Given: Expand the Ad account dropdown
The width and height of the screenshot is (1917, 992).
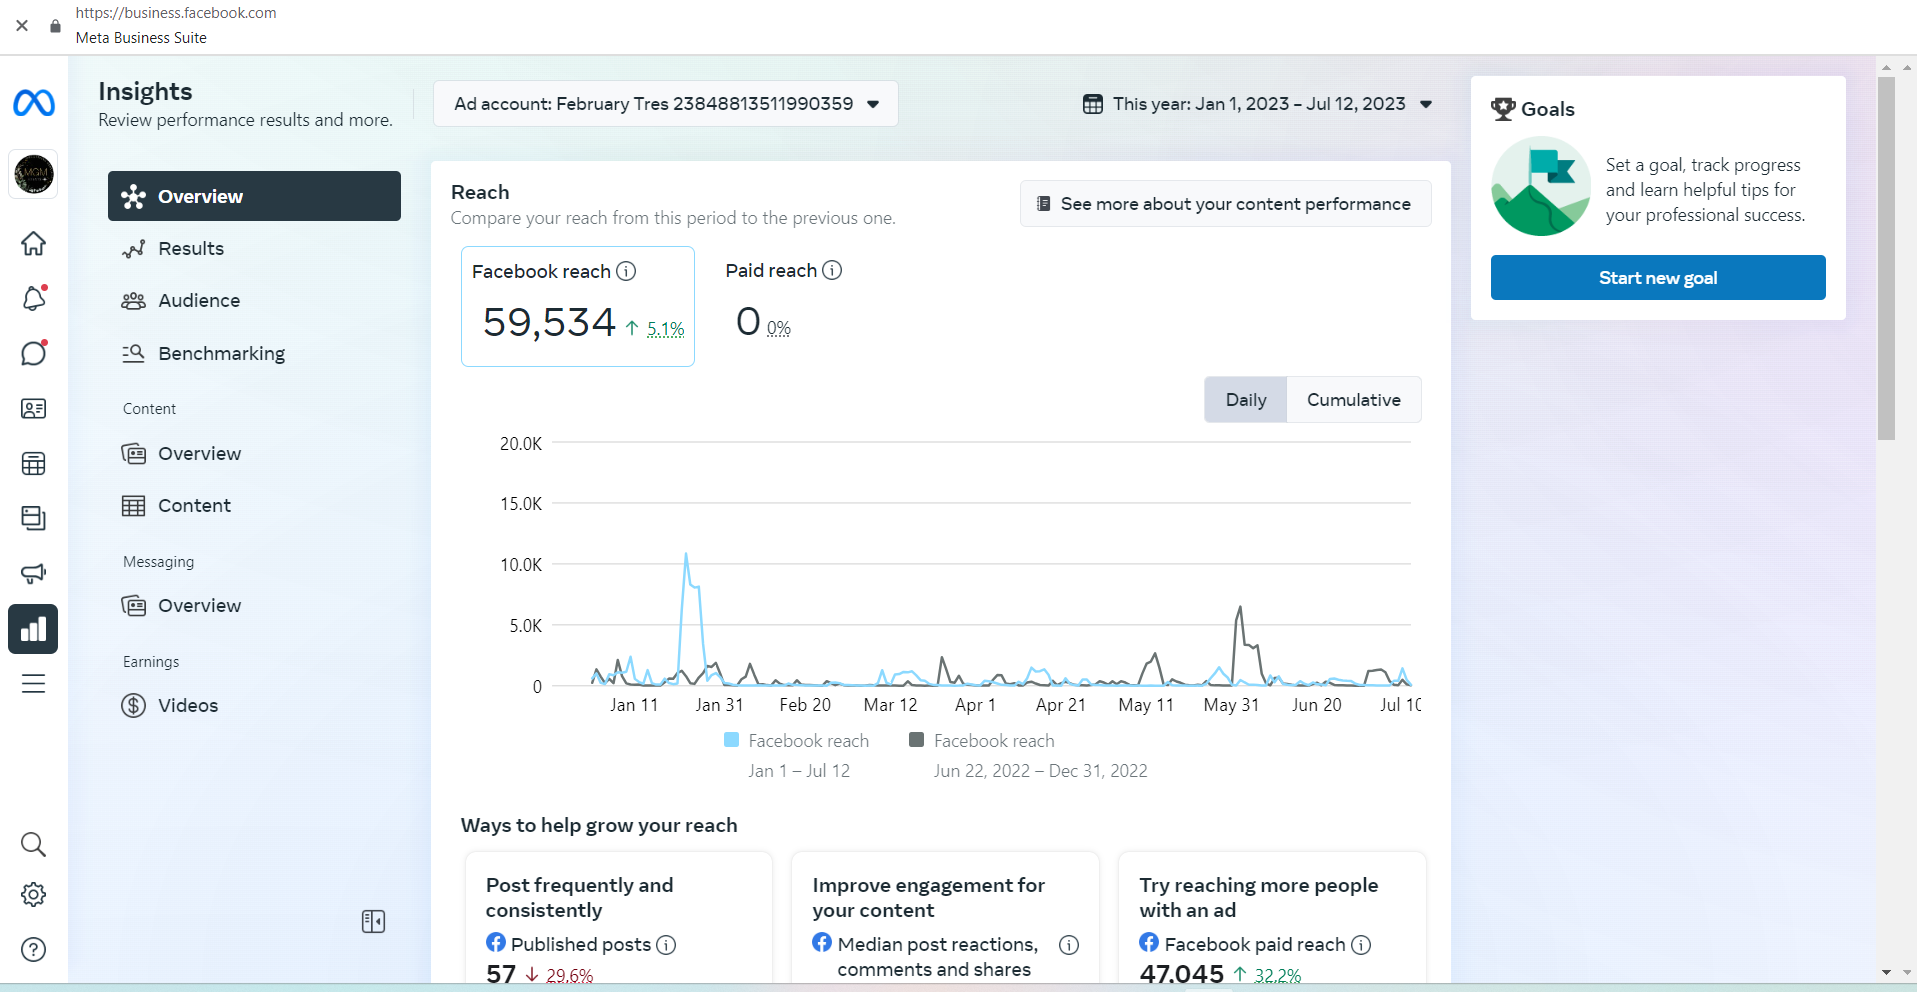Looking at the screenshot, I should 665,104.
